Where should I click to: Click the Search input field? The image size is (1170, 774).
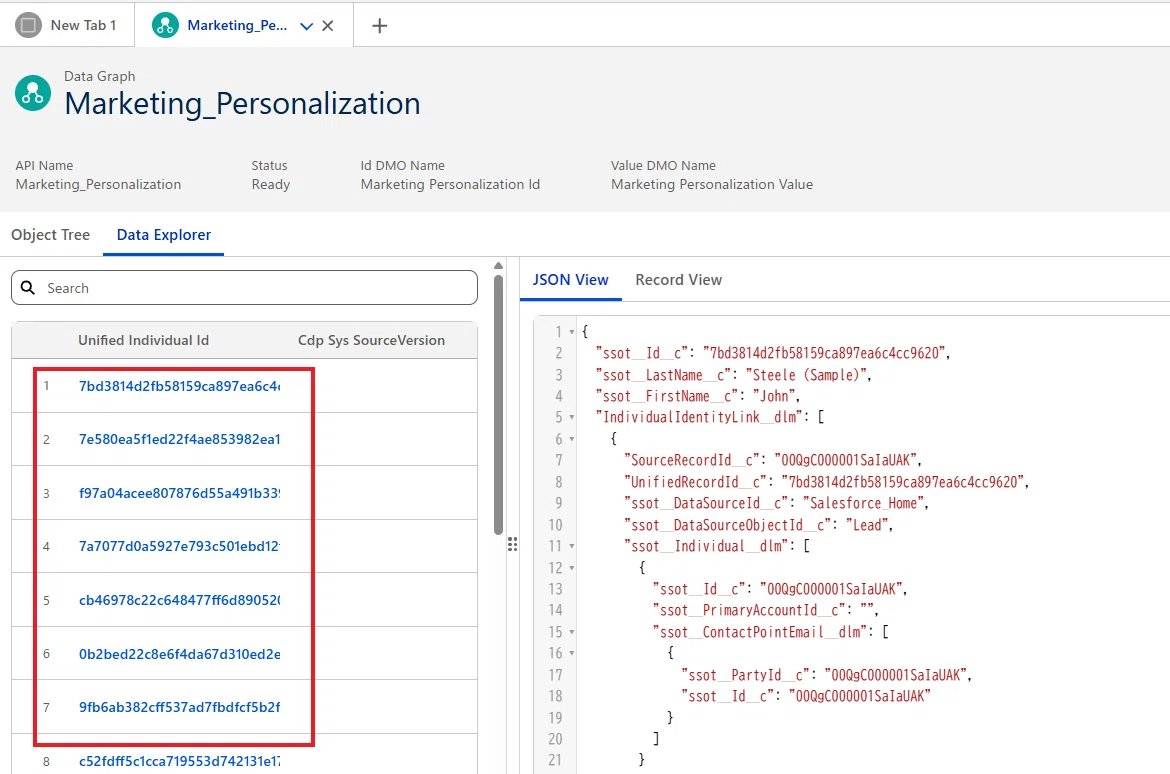pos(244,287)
